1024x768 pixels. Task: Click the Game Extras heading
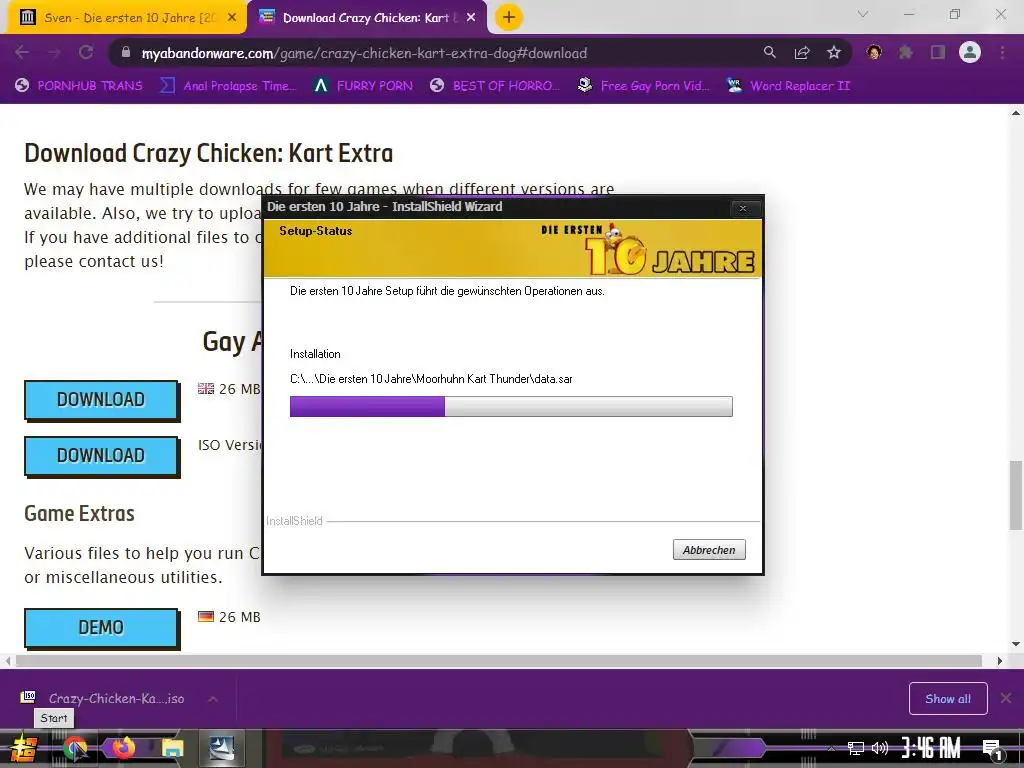79,513
